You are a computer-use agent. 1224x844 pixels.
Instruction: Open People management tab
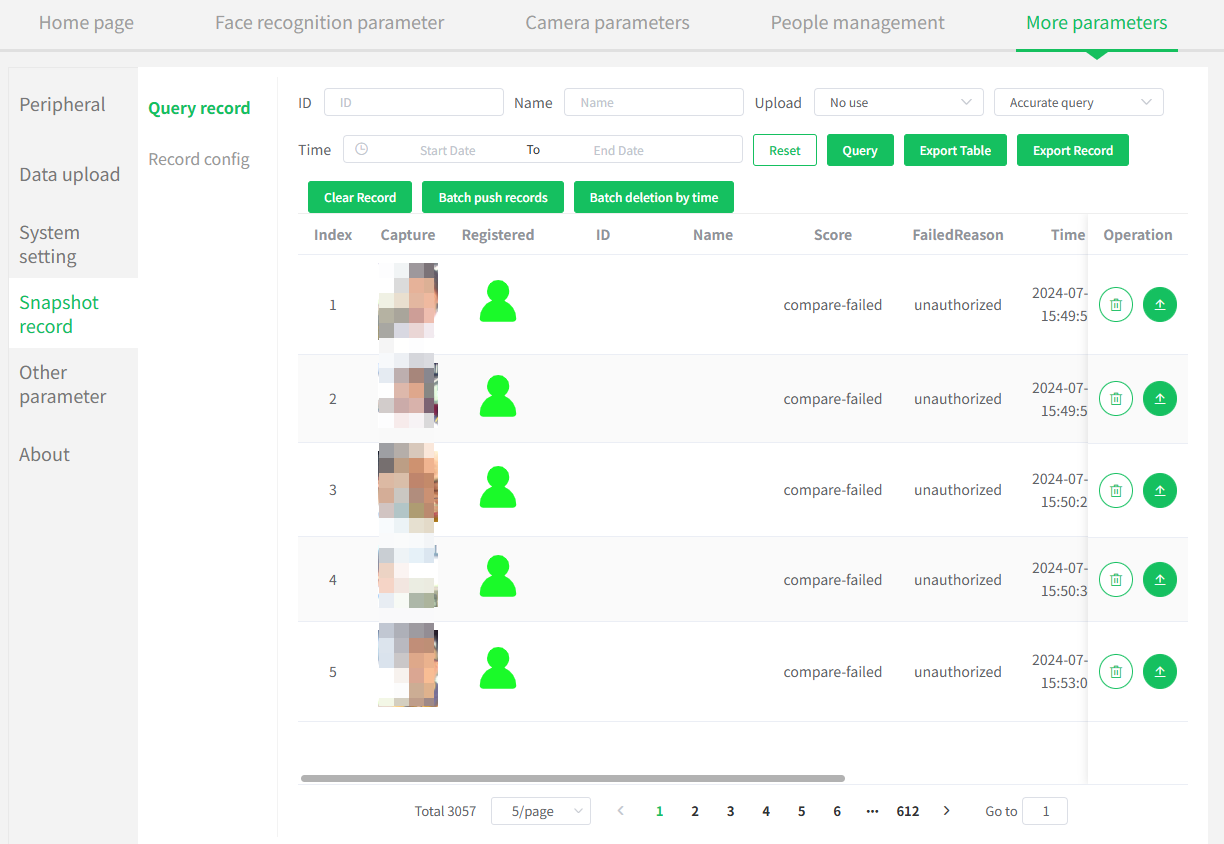click(x=858, y=23)
